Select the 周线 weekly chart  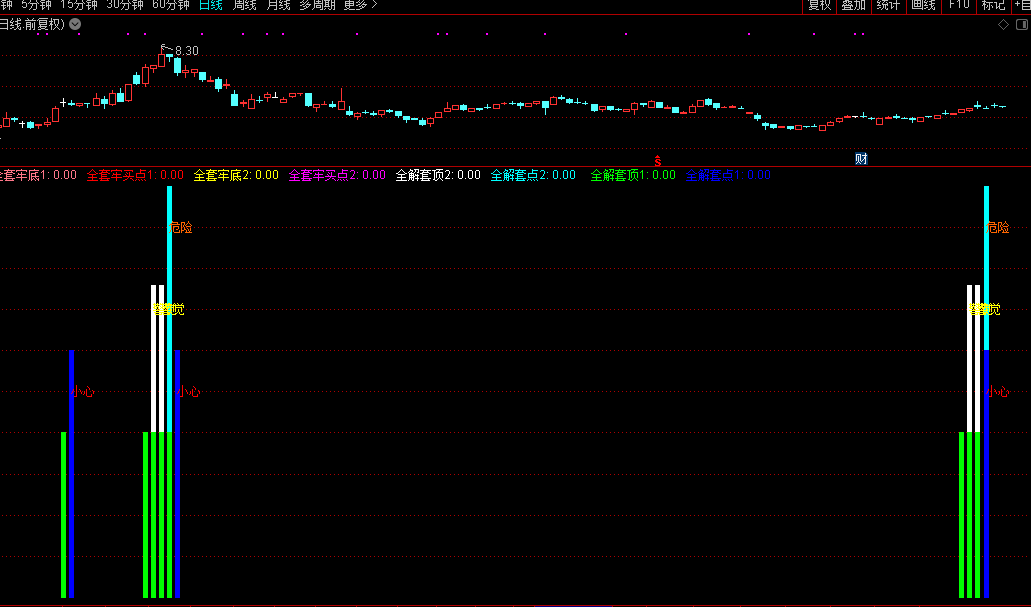pyautogui.click(x=244, y=5)
